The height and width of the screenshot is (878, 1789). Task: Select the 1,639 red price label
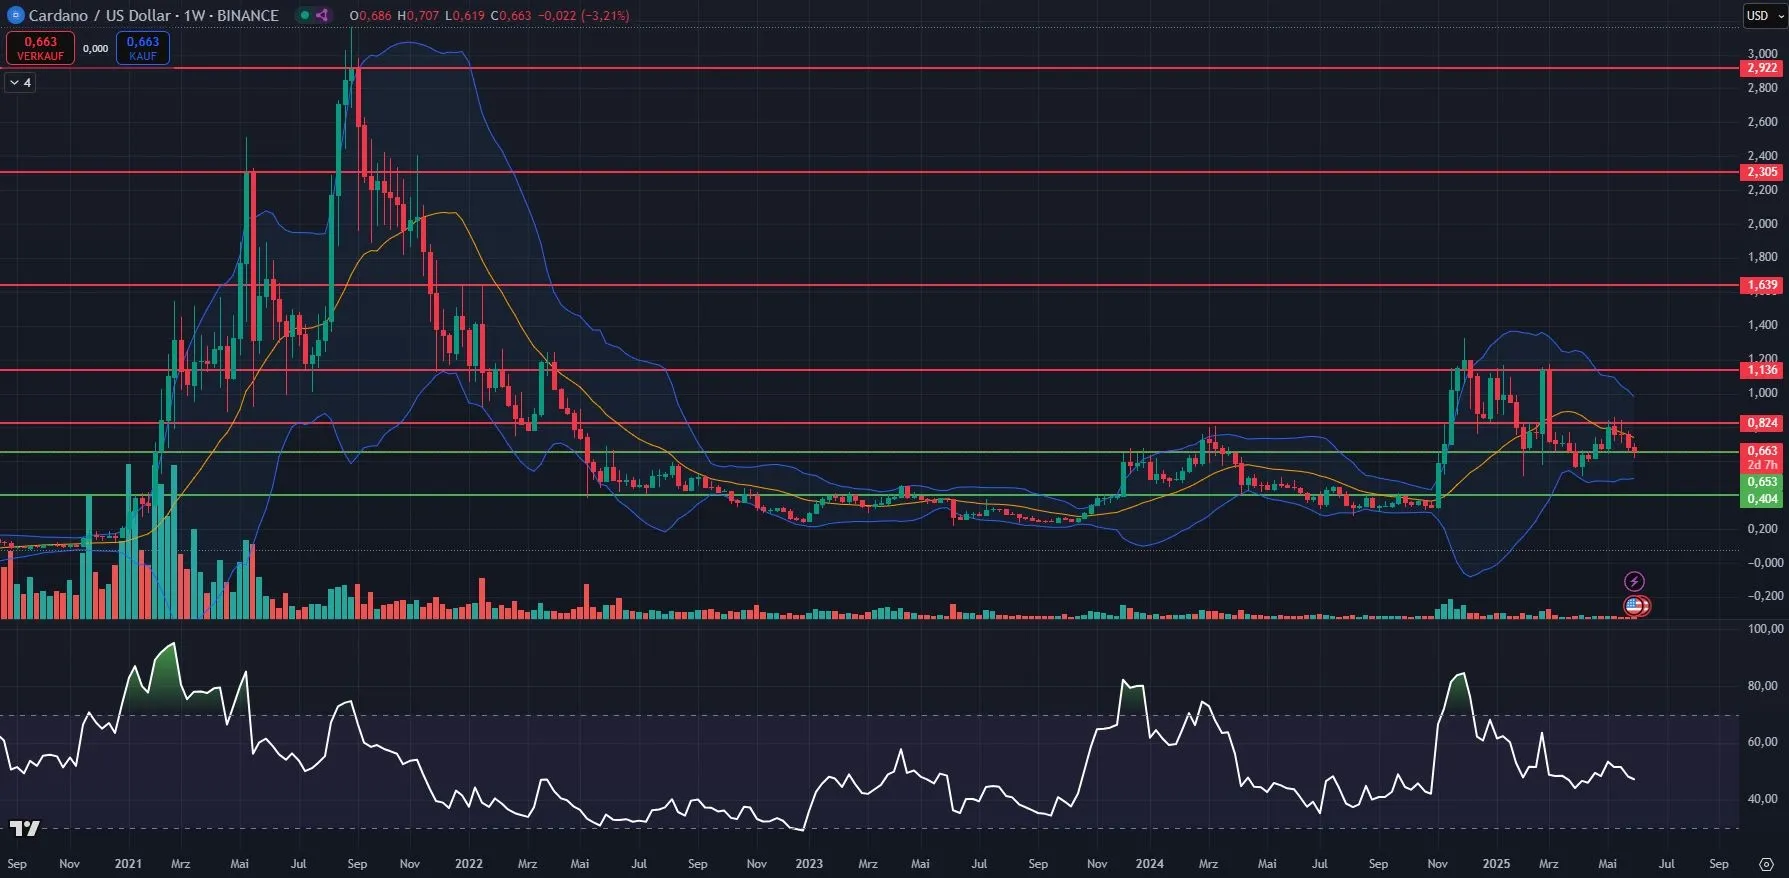coord(1762,285)
